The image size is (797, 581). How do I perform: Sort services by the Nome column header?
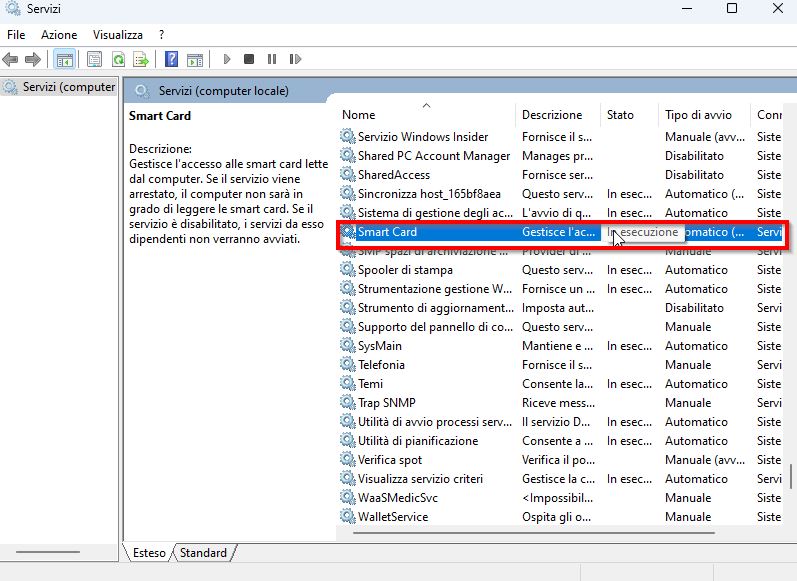[359, 115]
